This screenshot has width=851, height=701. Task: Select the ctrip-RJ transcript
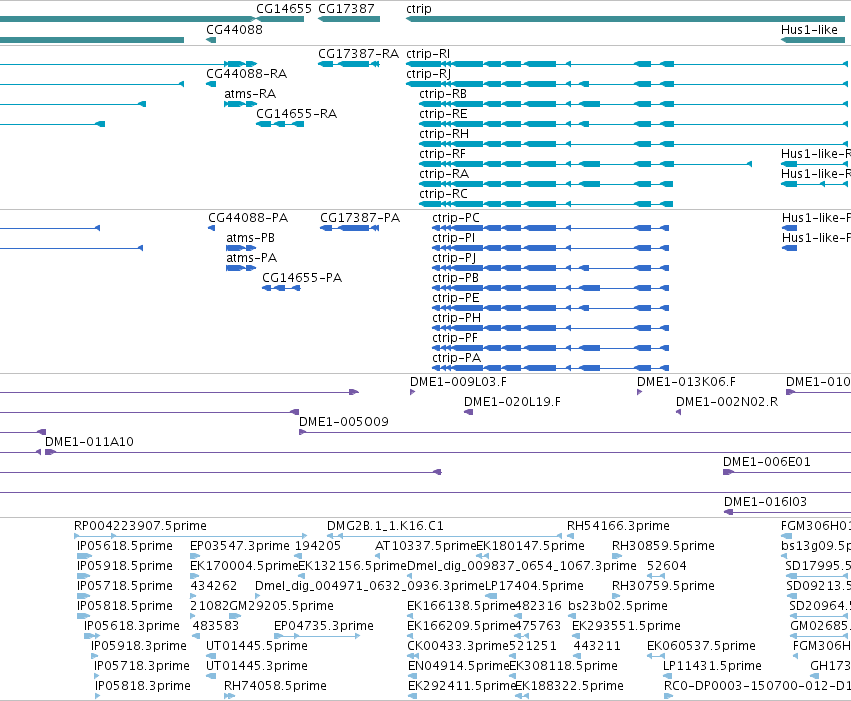pyautogui.click(x=628, y=84)
